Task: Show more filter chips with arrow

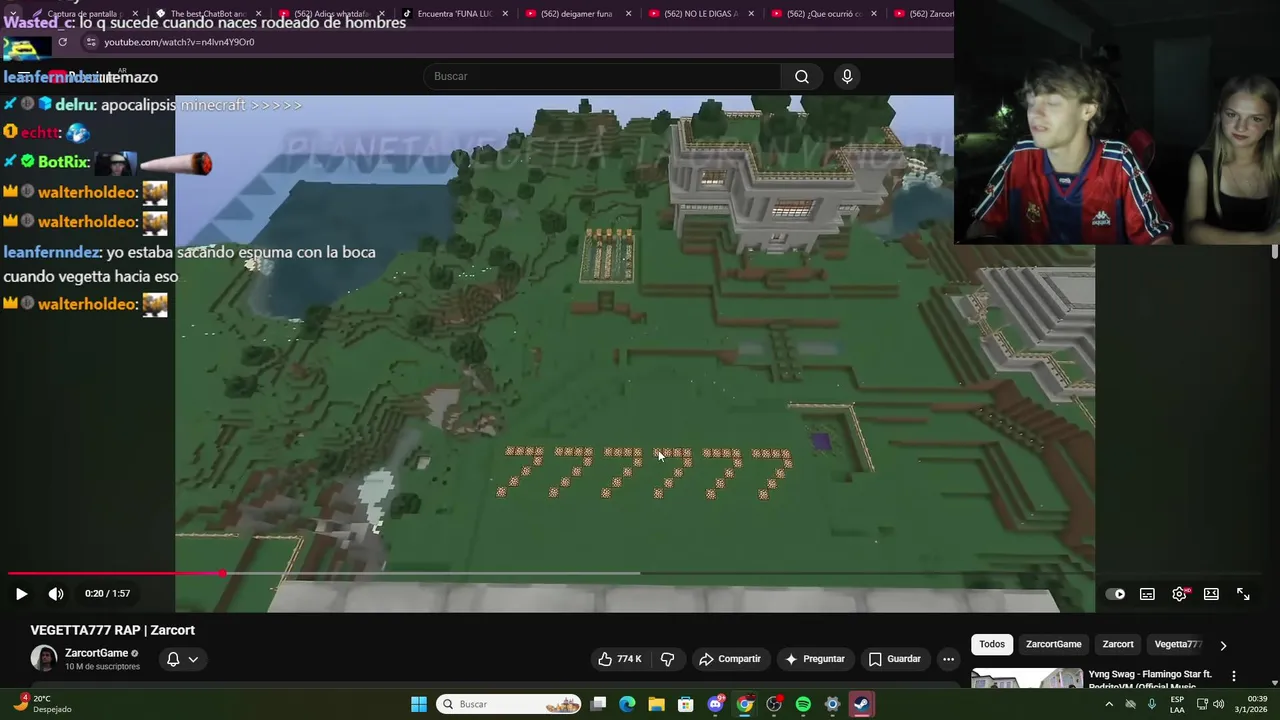Action: [x=1223, y=645]
